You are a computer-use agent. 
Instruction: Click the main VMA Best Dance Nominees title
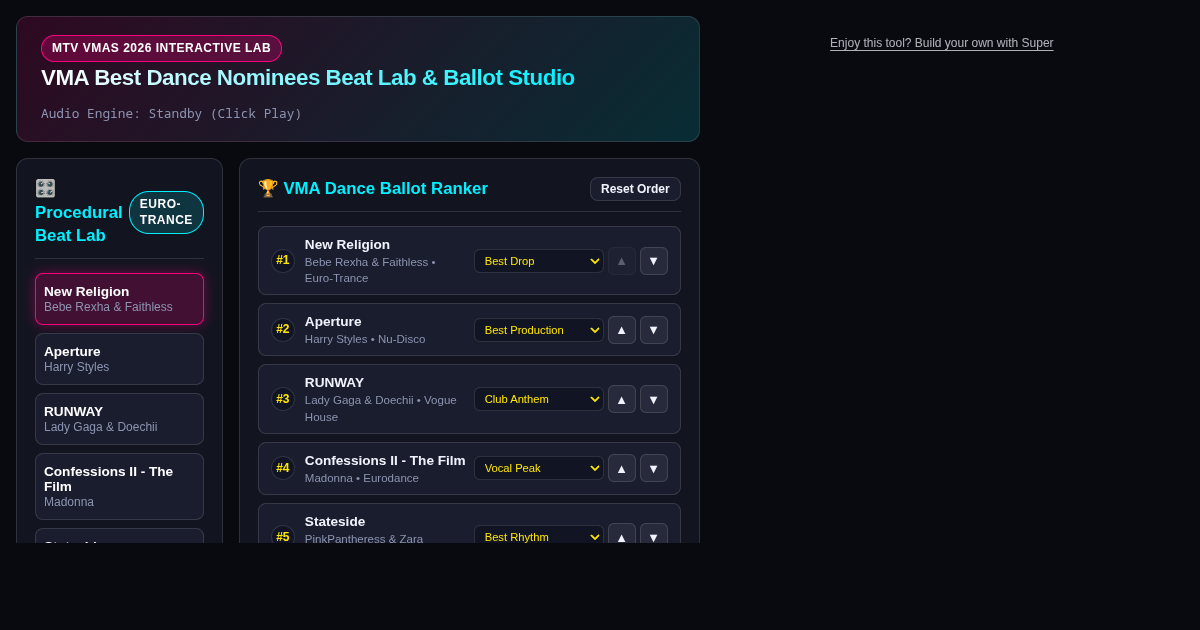(x=308, y=78)
